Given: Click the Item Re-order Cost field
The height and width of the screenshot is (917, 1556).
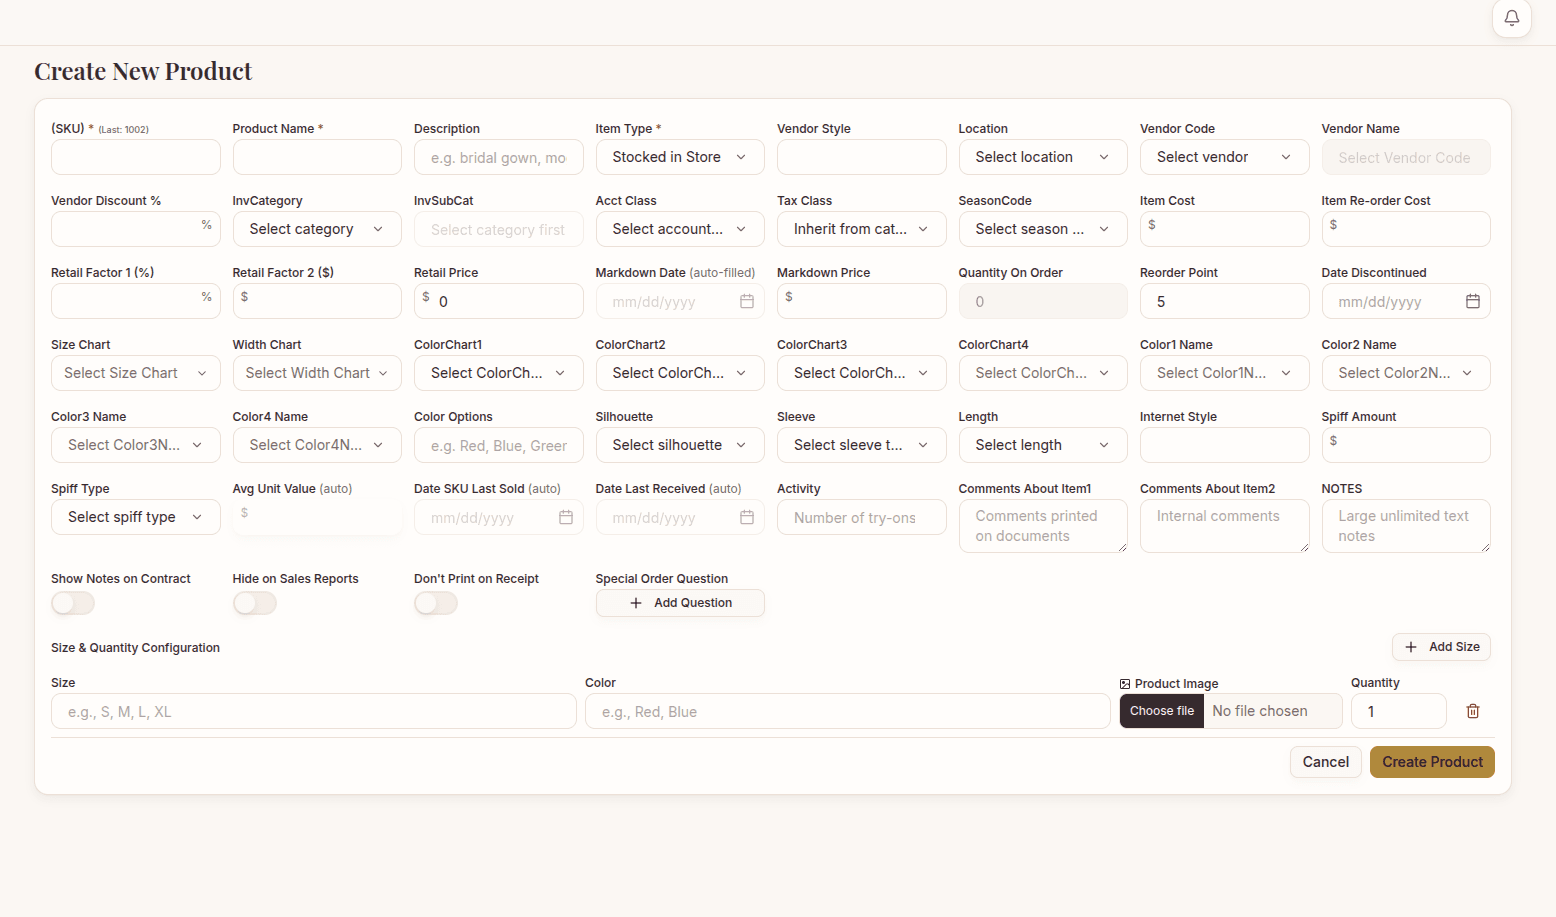Looking at the screenshot, I should click(1406, 229).
